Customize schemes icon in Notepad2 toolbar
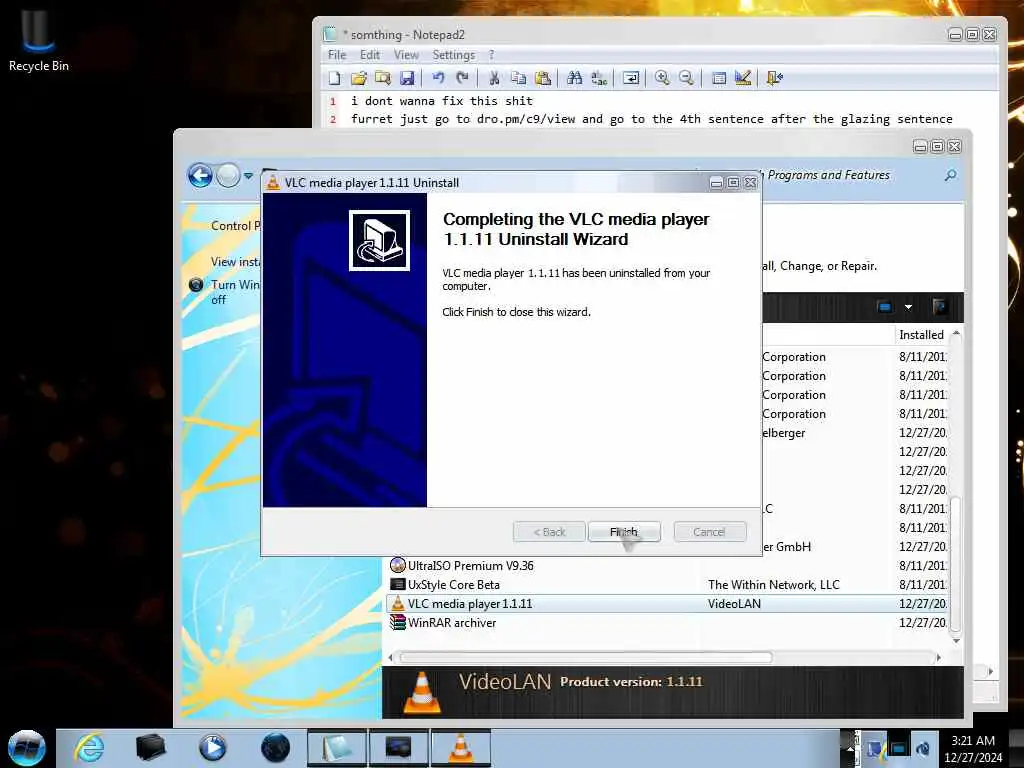The image size is (1024, 768). [x=743, y=78]
